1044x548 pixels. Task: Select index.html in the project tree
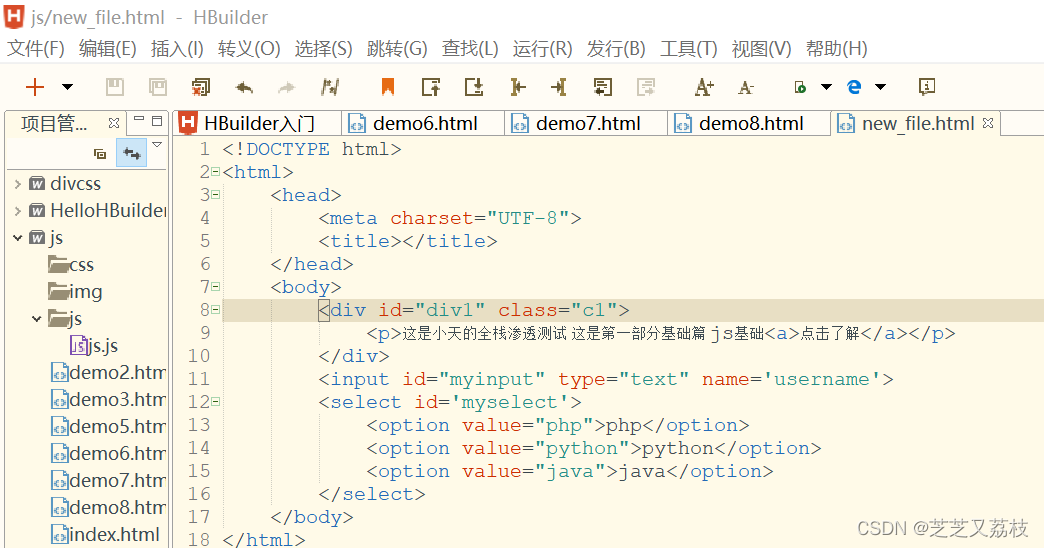(x=106, y=535)
